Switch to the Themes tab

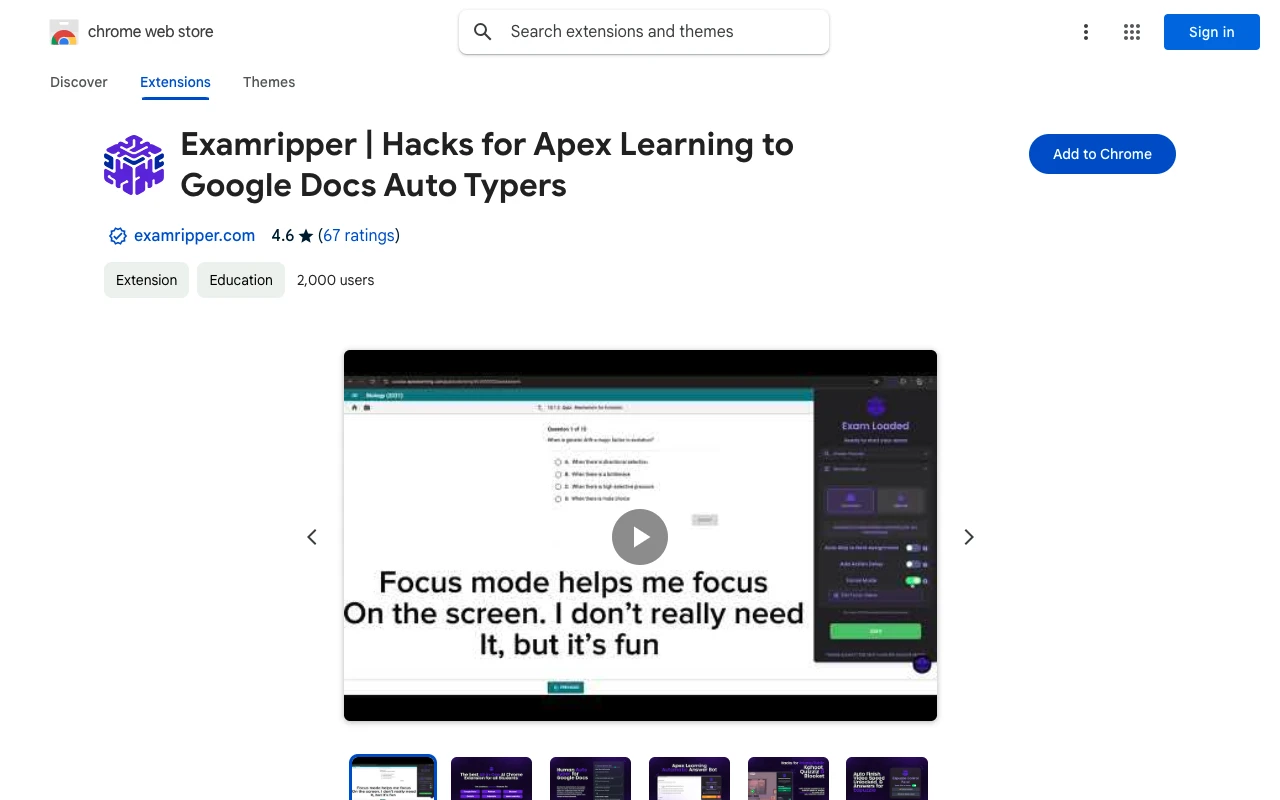[269, 82]
